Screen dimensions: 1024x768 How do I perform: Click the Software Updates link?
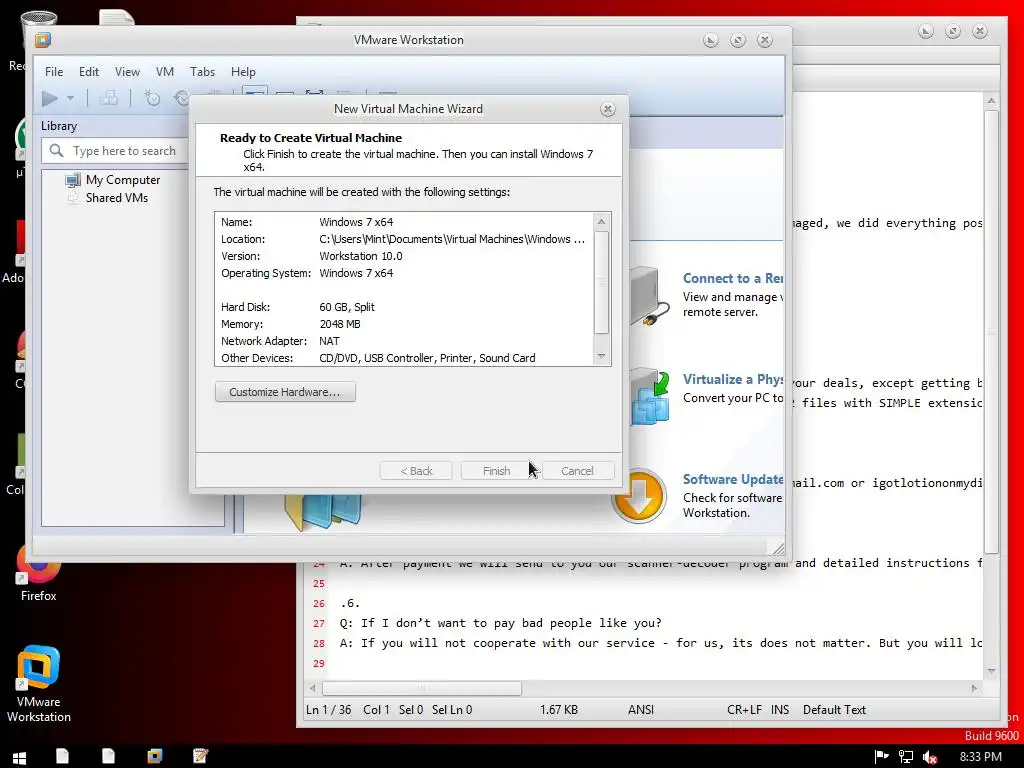[733, 479]
